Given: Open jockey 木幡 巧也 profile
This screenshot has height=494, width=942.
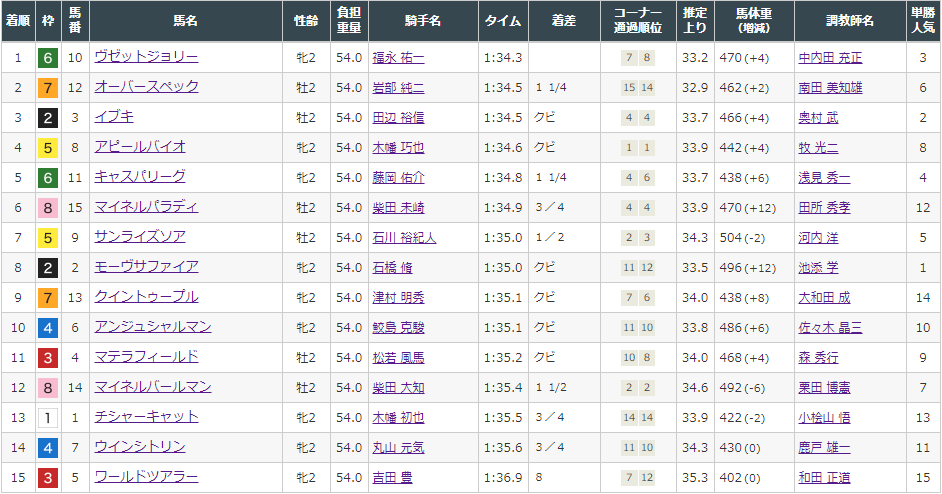Looking at the screenshot, I should [398, 148].
